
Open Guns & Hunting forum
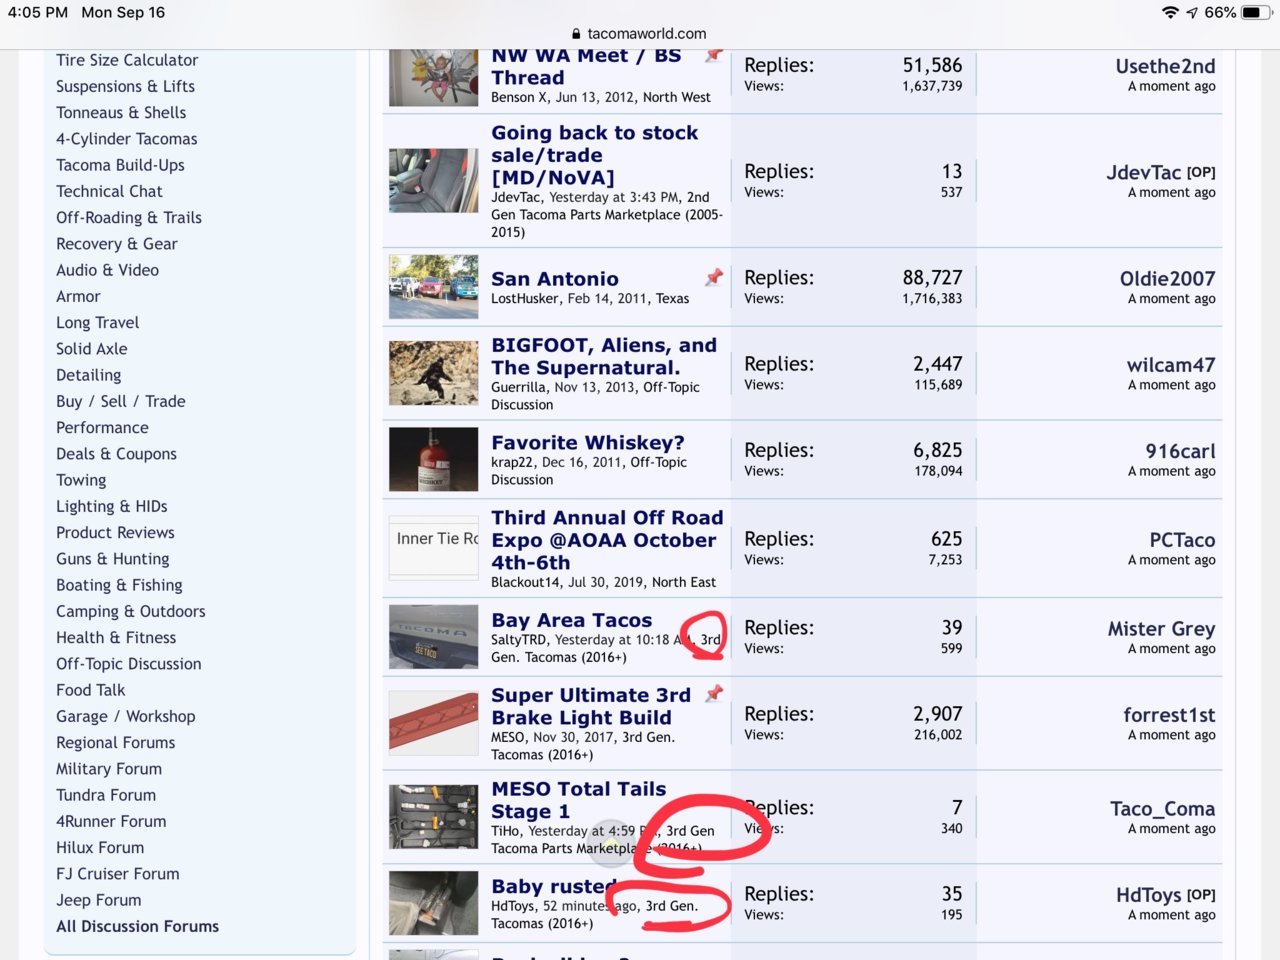(x=113, y=558)
